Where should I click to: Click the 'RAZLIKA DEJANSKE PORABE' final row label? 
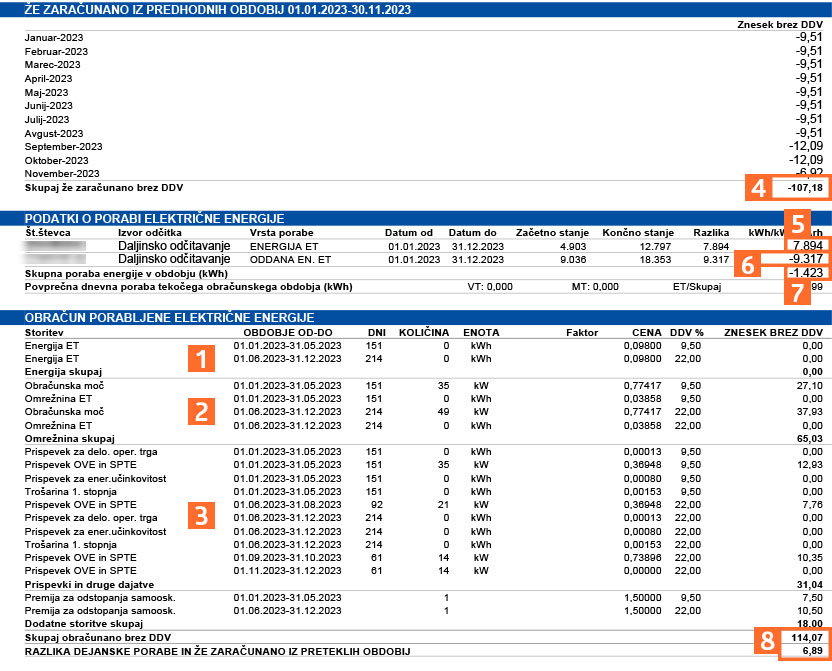[x=218, y=651]
